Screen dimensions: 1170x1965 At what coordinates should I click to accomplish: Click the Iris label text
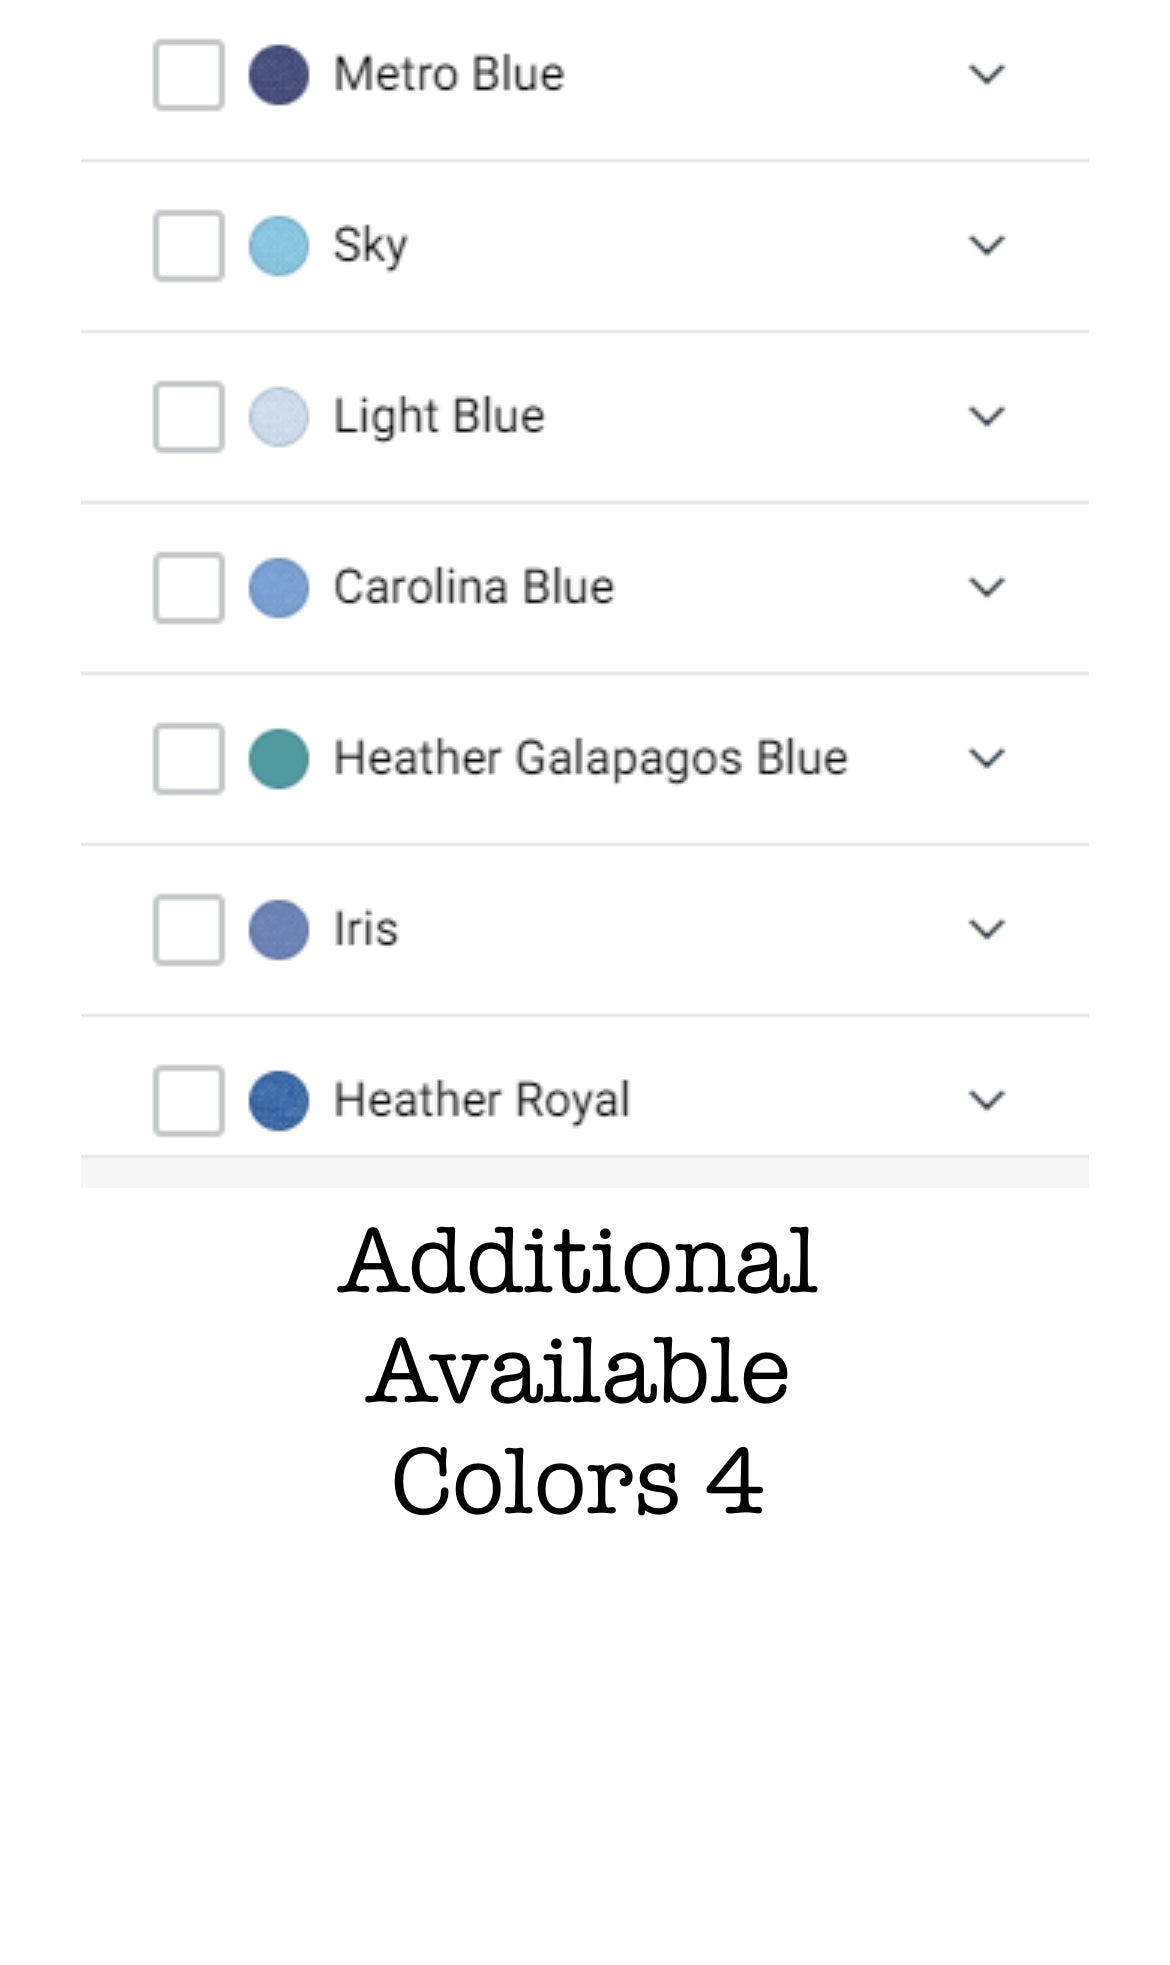pos(366,929)
